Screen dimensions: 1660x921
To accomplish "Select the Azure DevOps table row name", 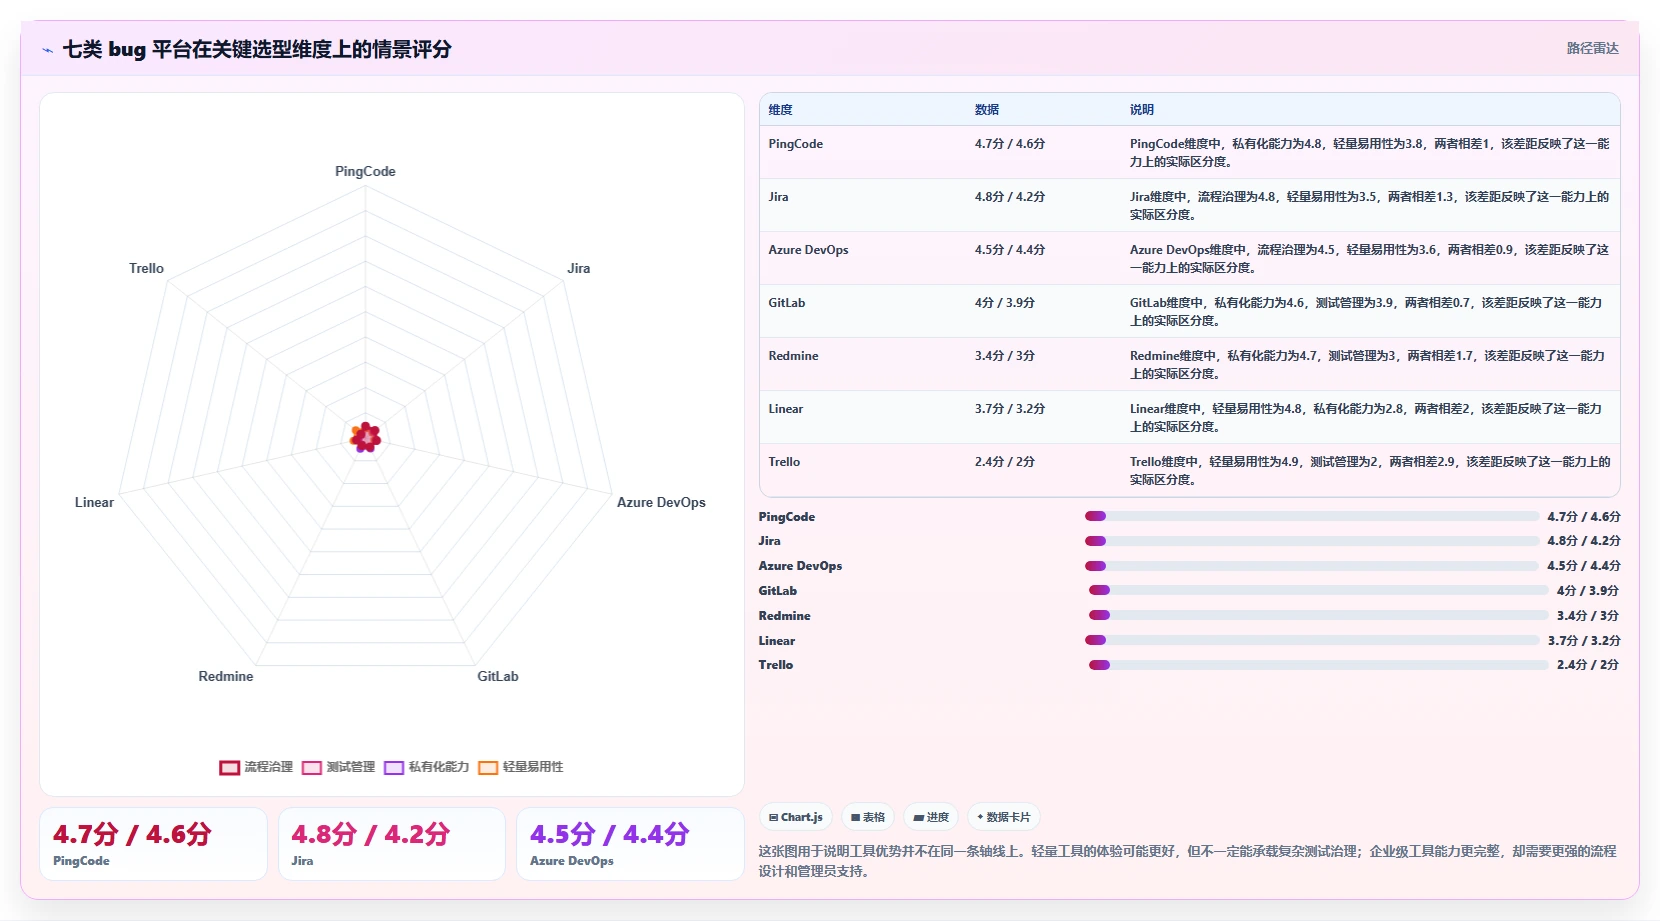I will pos(808,250).
